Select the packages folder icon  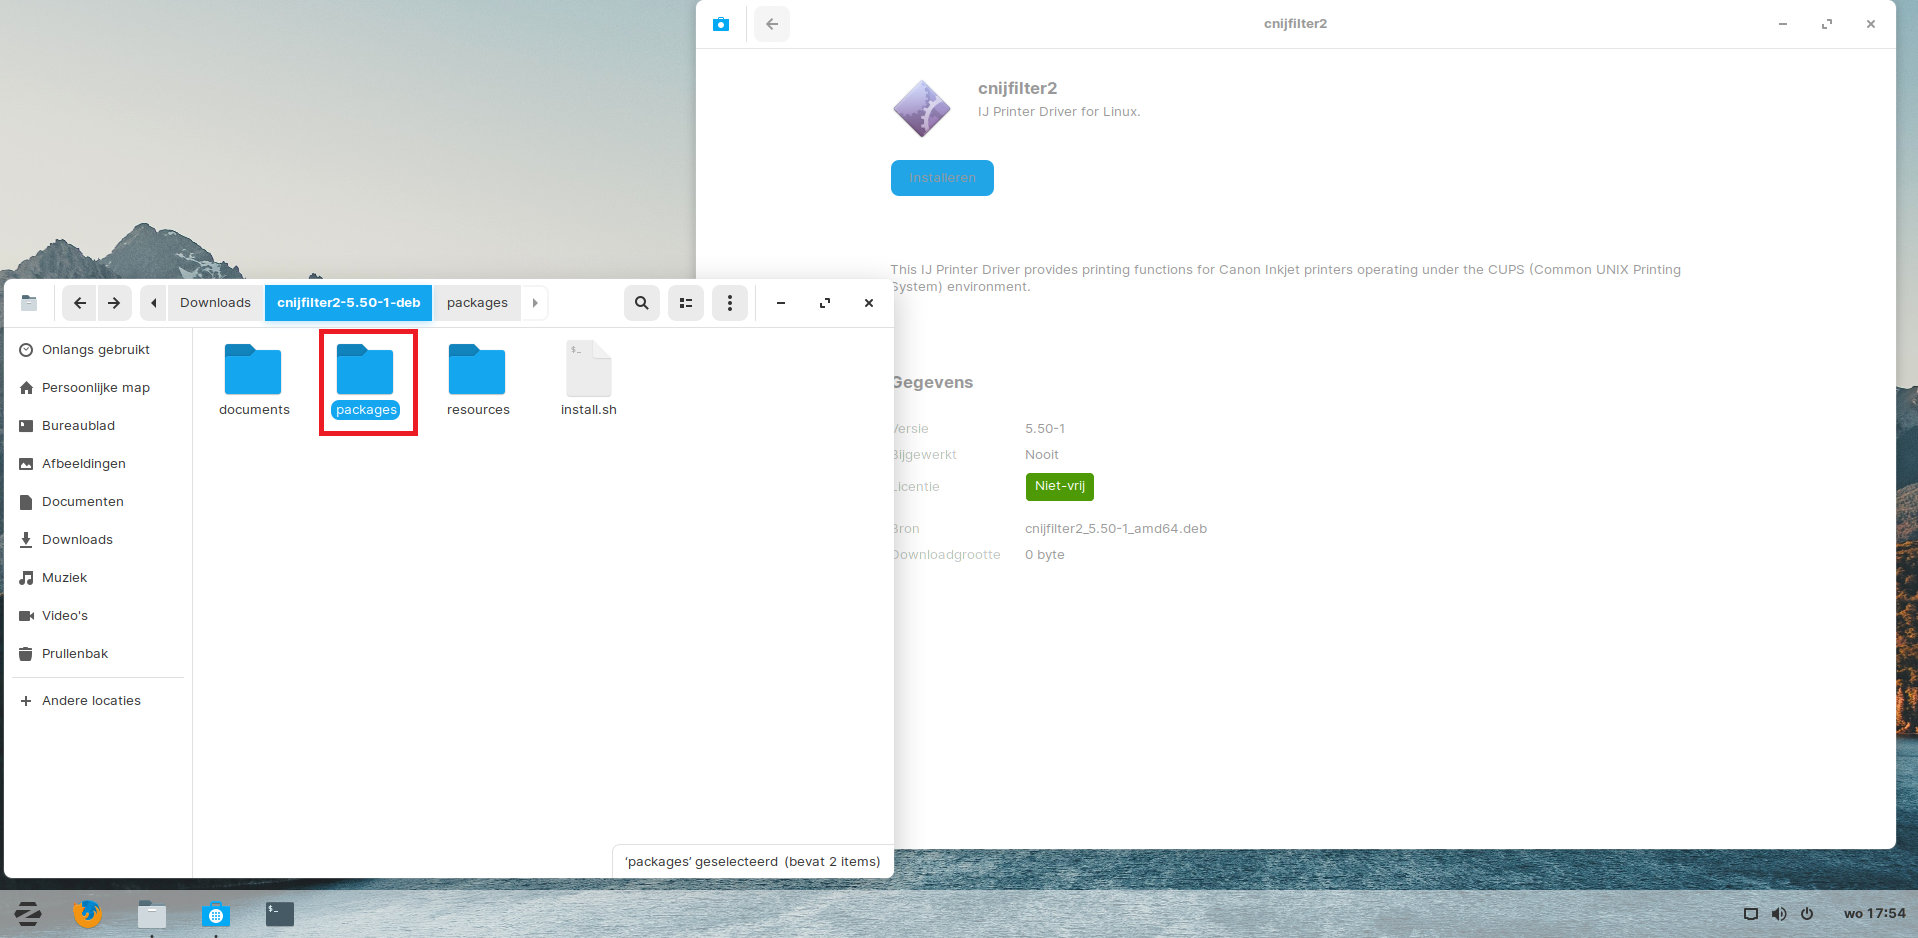point(365,369)
